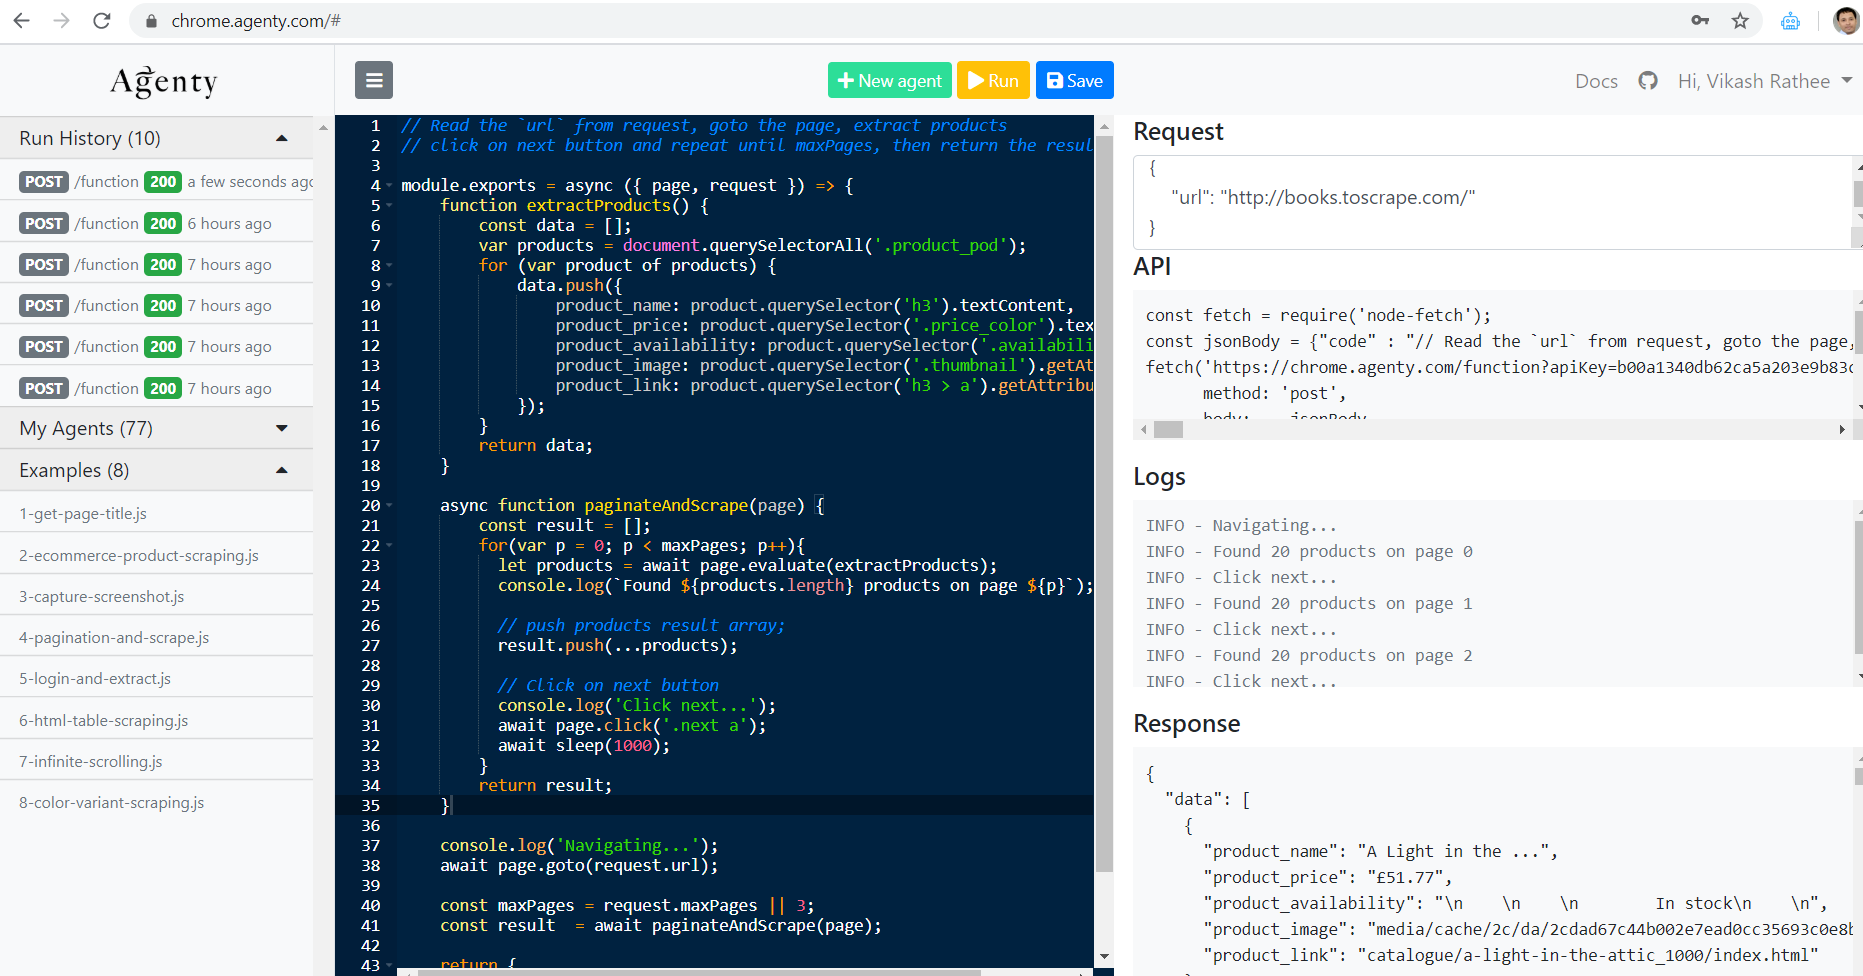Open the Docs page
Screen dimensions: 1863x976
(1596, 81)
